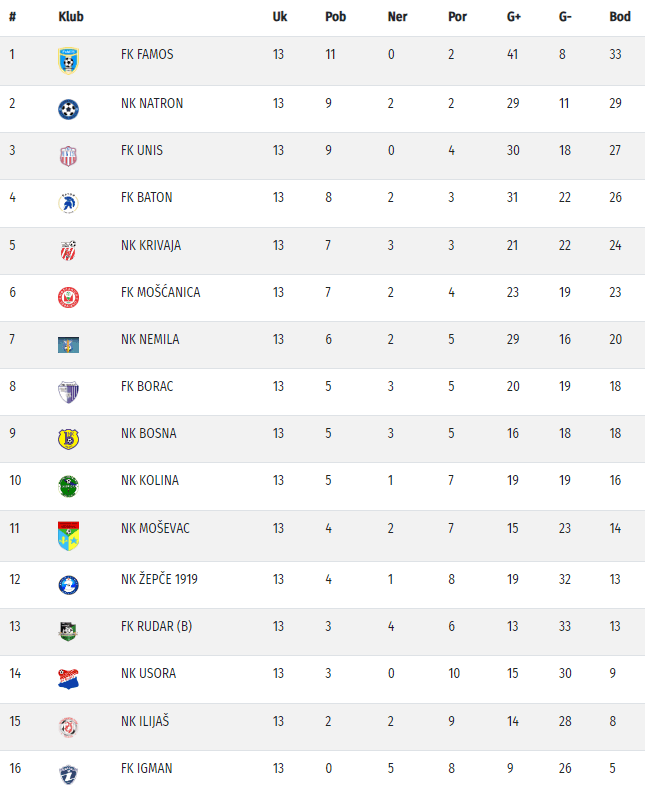Click the FK Borac shield crest
Image resolution: width=645 pixels, height=796 pixels.
pyautogui.click(x=68, y=392)
